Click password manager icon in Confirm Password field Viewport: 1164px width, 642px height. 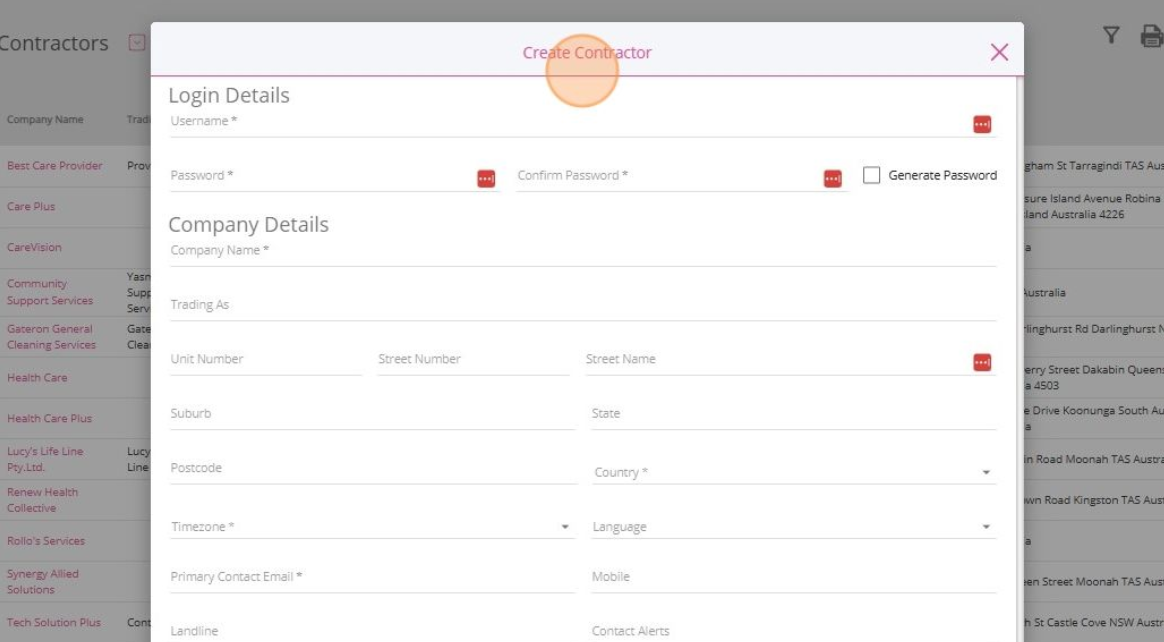click(832, 178)
